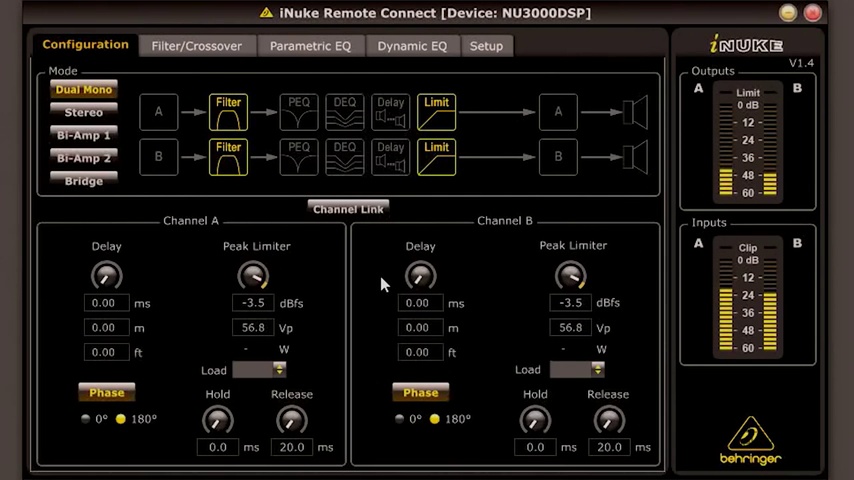Toggle the Channel B Phase button
Screen dimensions: 854x480
point(420,392)
